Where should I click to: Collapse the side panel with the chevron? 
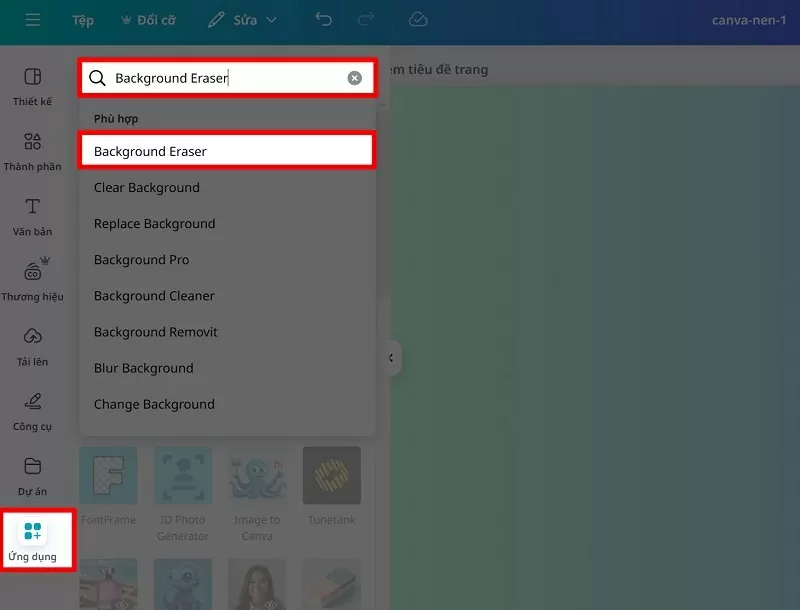click(389, 357)
